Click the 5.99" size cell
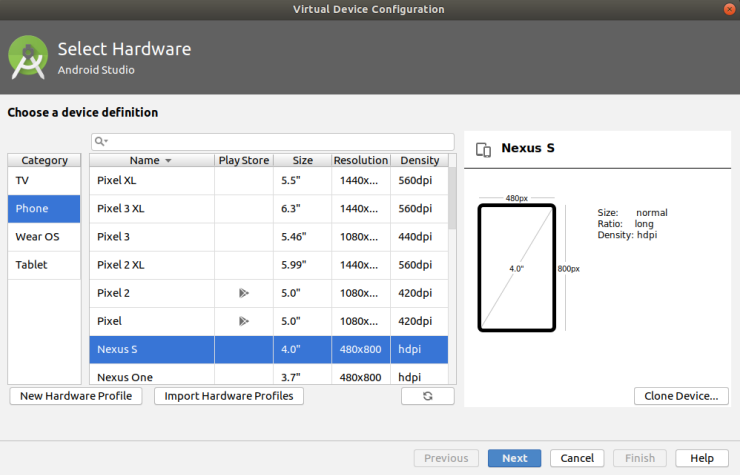This screenshot has height=475, width=740. pos(303,265)
